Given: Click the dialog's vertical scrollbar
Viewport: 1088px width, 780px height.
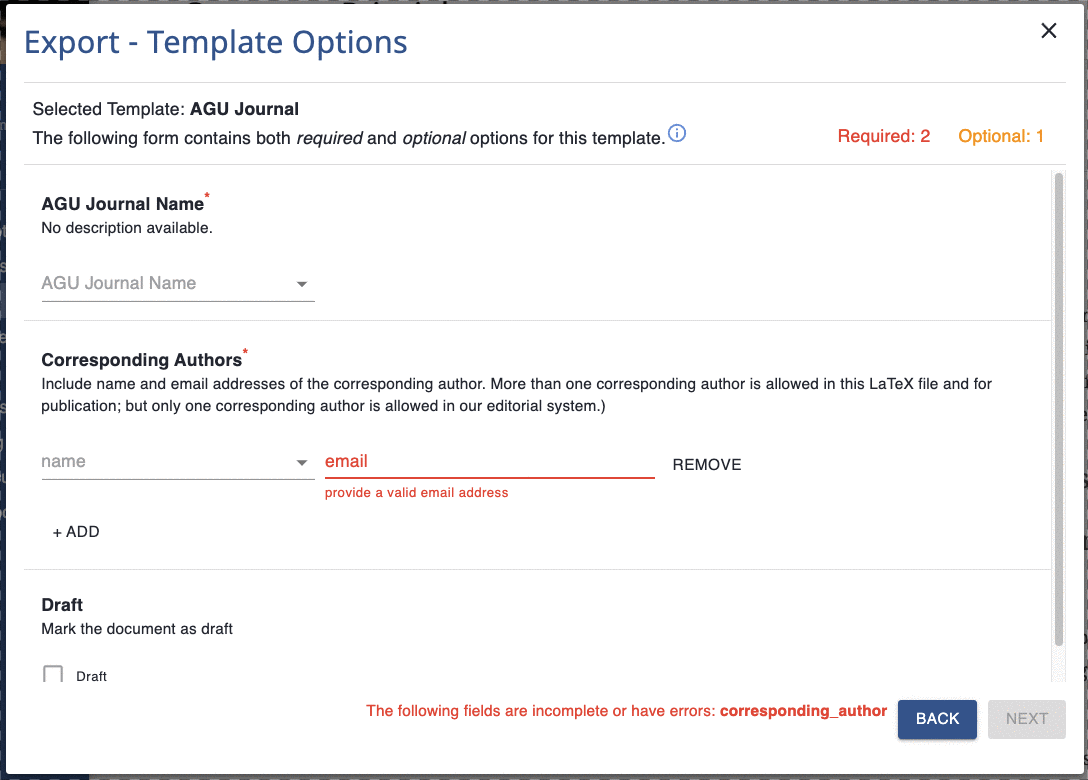Looking at the screenshot, I should pyautogui.click(x=1058, y=409).
